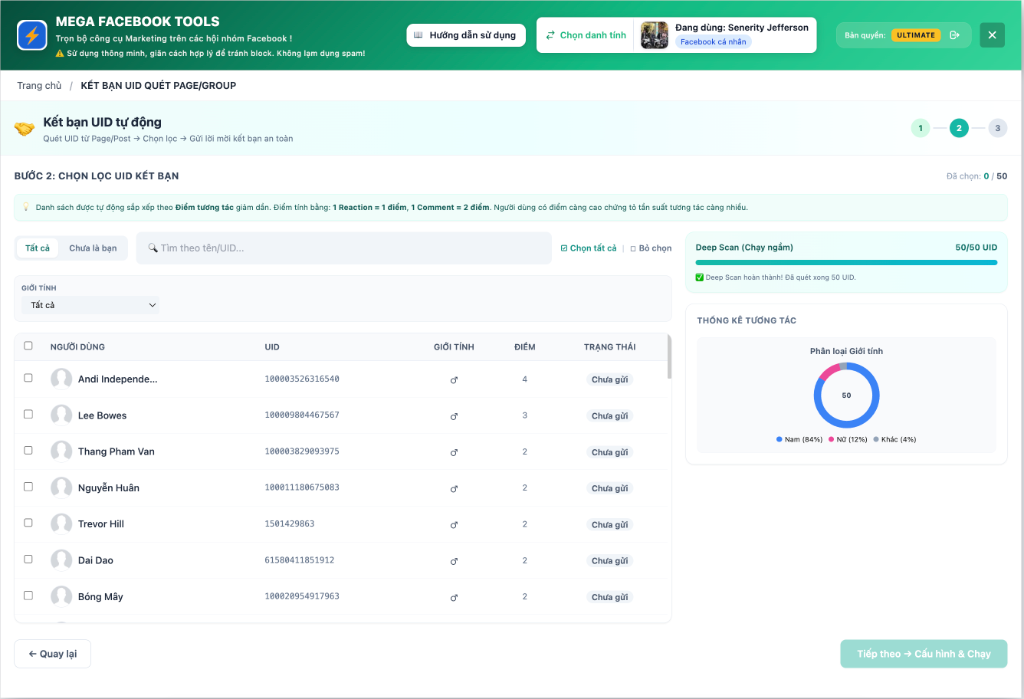Click Bỏ chọn to deselect all
This screenshot has height=699, width=1024.
point(651,248)
